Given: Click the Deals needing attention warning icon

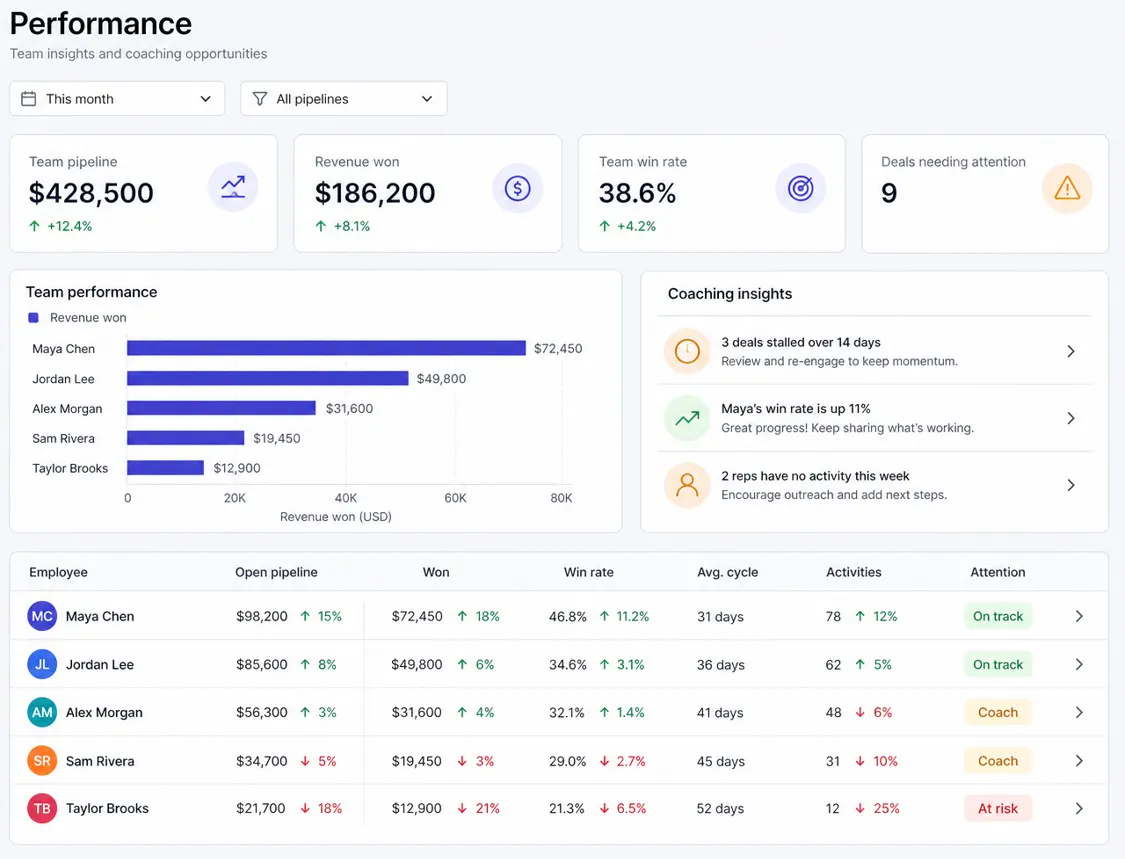Looking at the screenshot, I should coord(1067,188).
